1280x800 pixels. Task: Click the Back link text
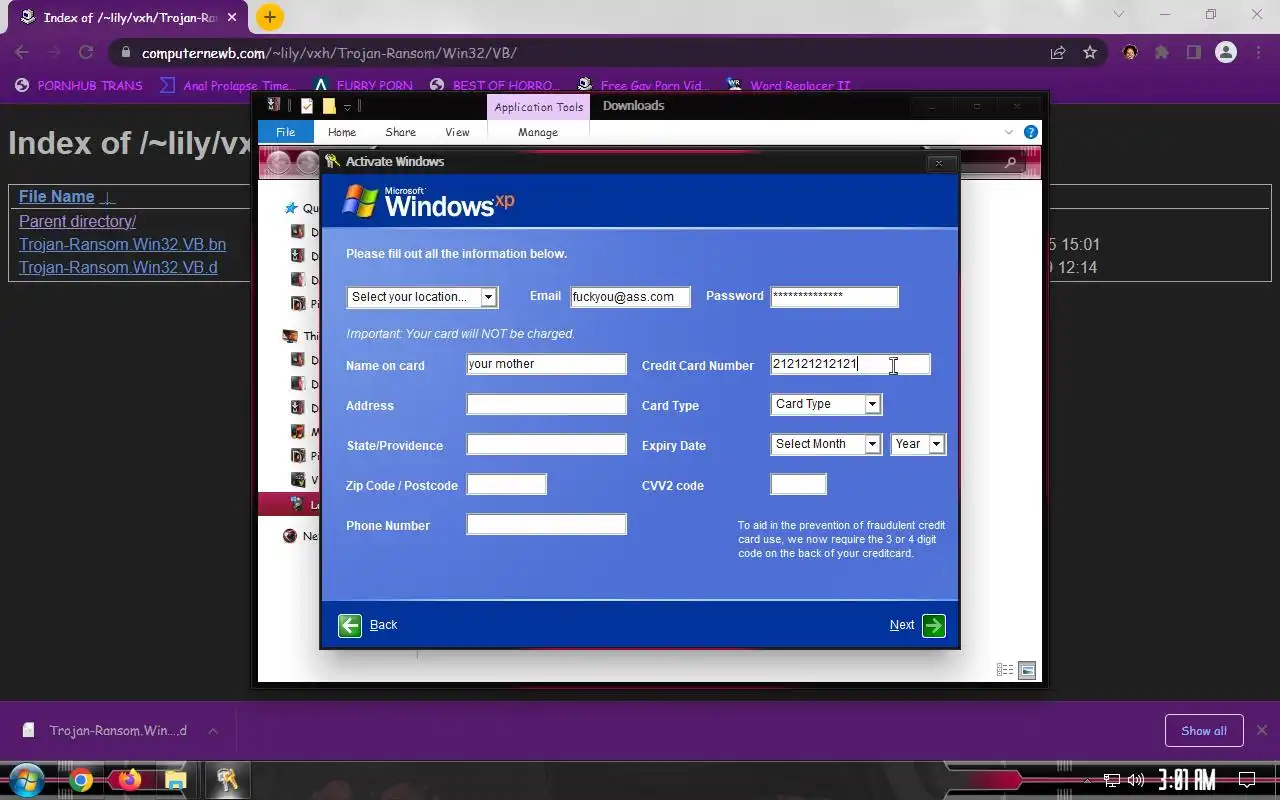coord(383,625)
